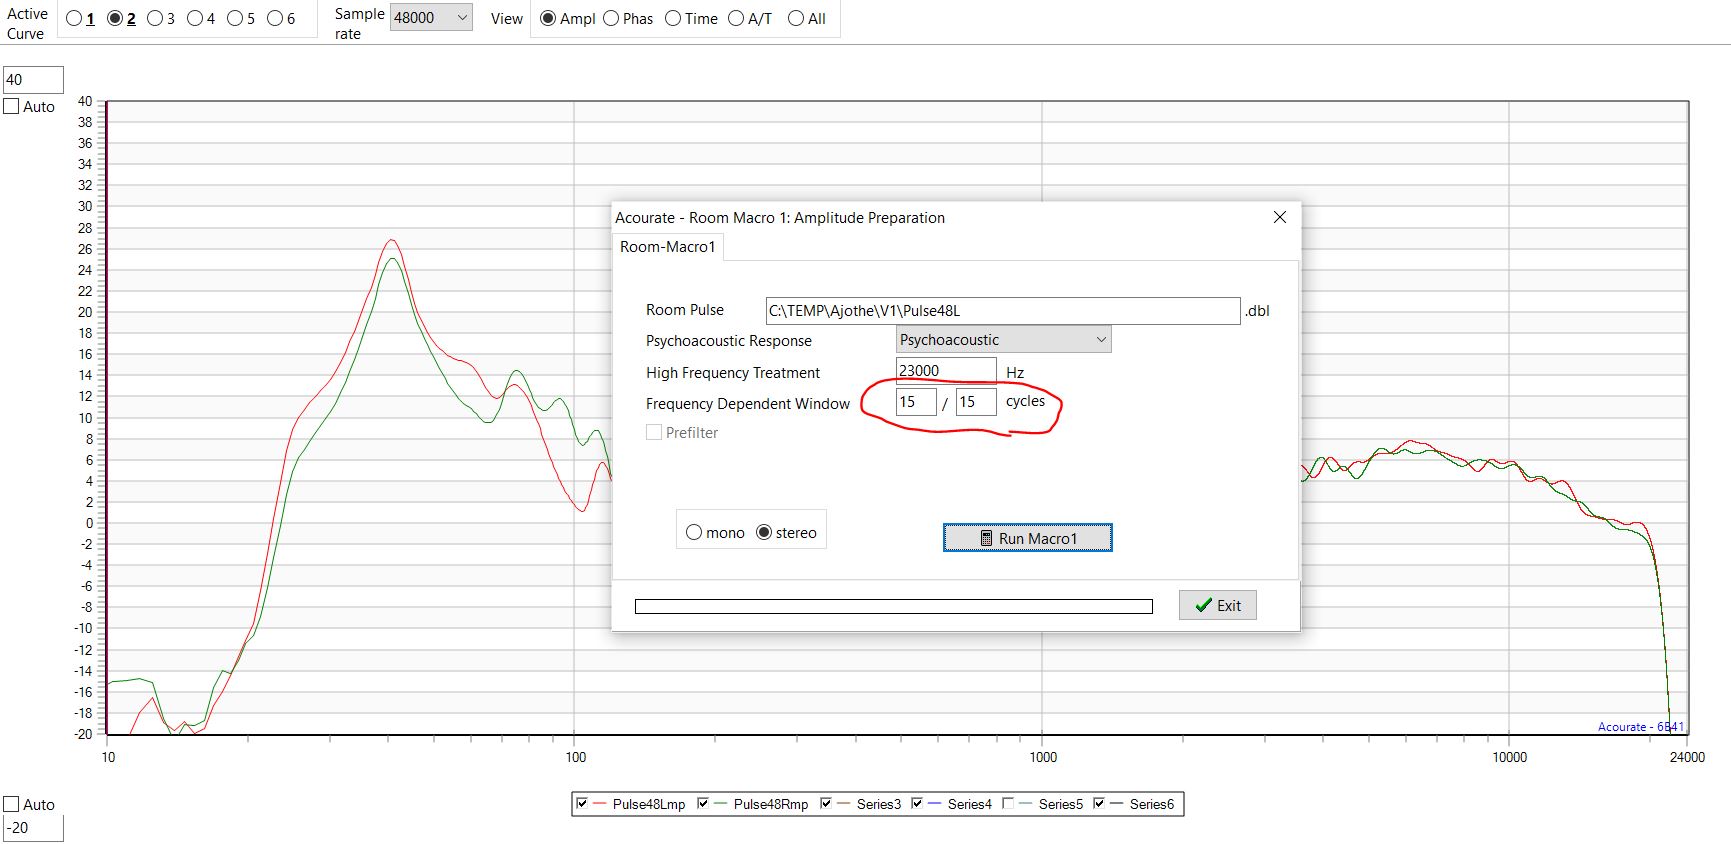Click the first Frequency Dependent Window cycles field

pos(916,402)
